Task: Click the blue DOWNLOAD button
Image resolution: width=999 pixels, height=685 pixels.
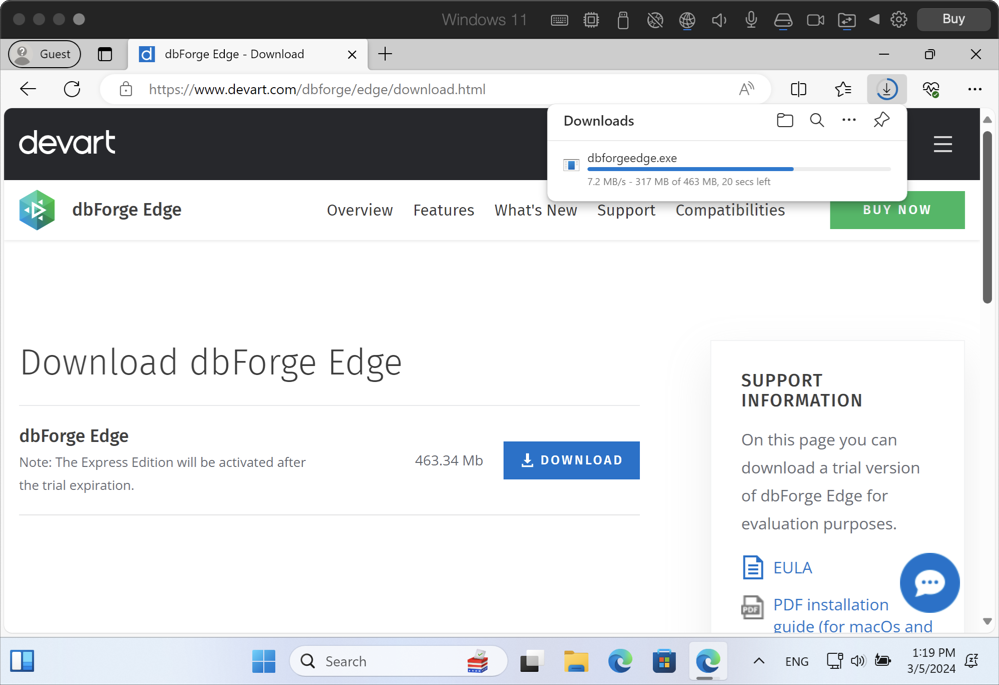Action: click(571, 460)
